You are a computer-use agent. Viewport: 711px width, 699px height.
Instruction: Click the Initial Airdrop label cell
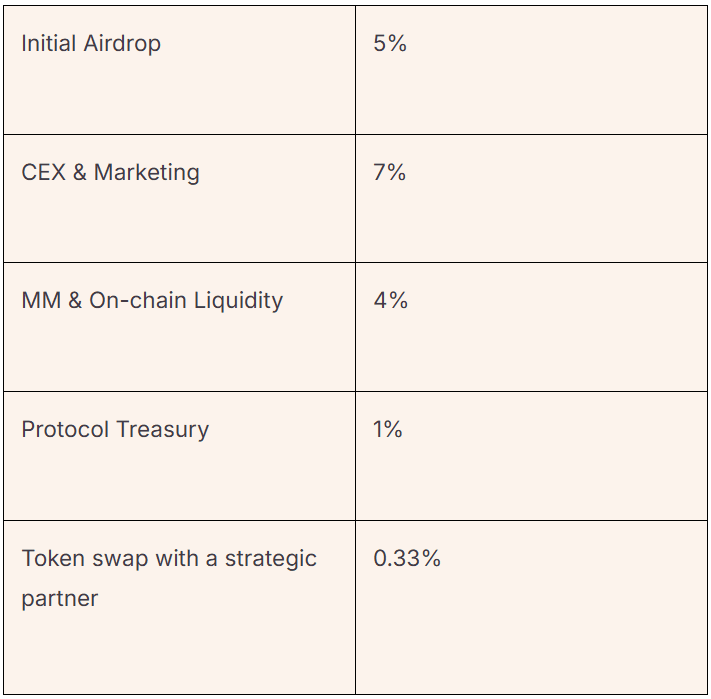coord(179,70)
